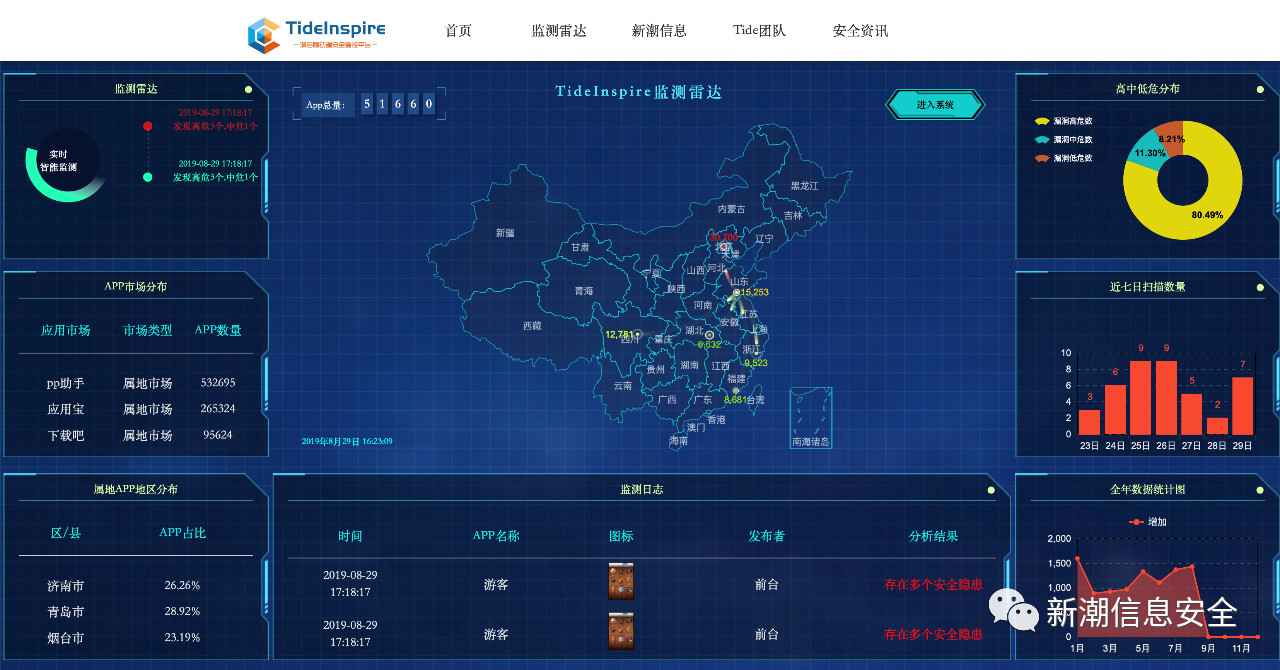Click the Sichuan map marker labeled 12,781
1280x670 pixels.
coord(638,334)
